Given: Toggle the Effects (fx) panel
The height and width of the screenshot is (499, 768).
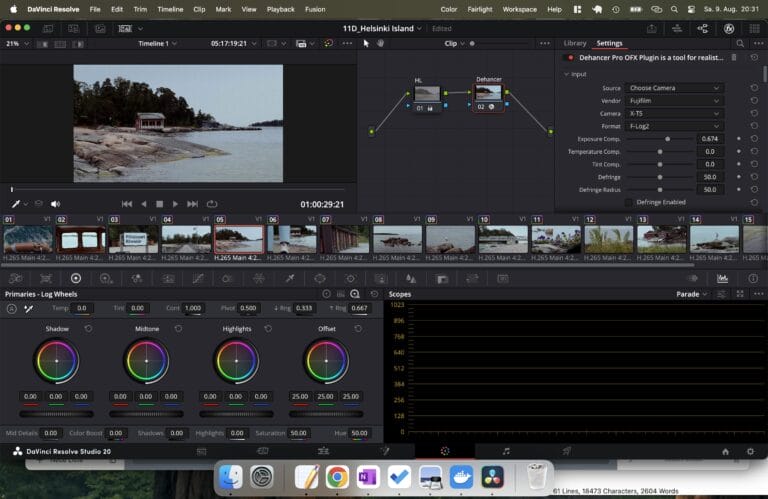Looking at the screenshot, I should click(x=729, y=28).
